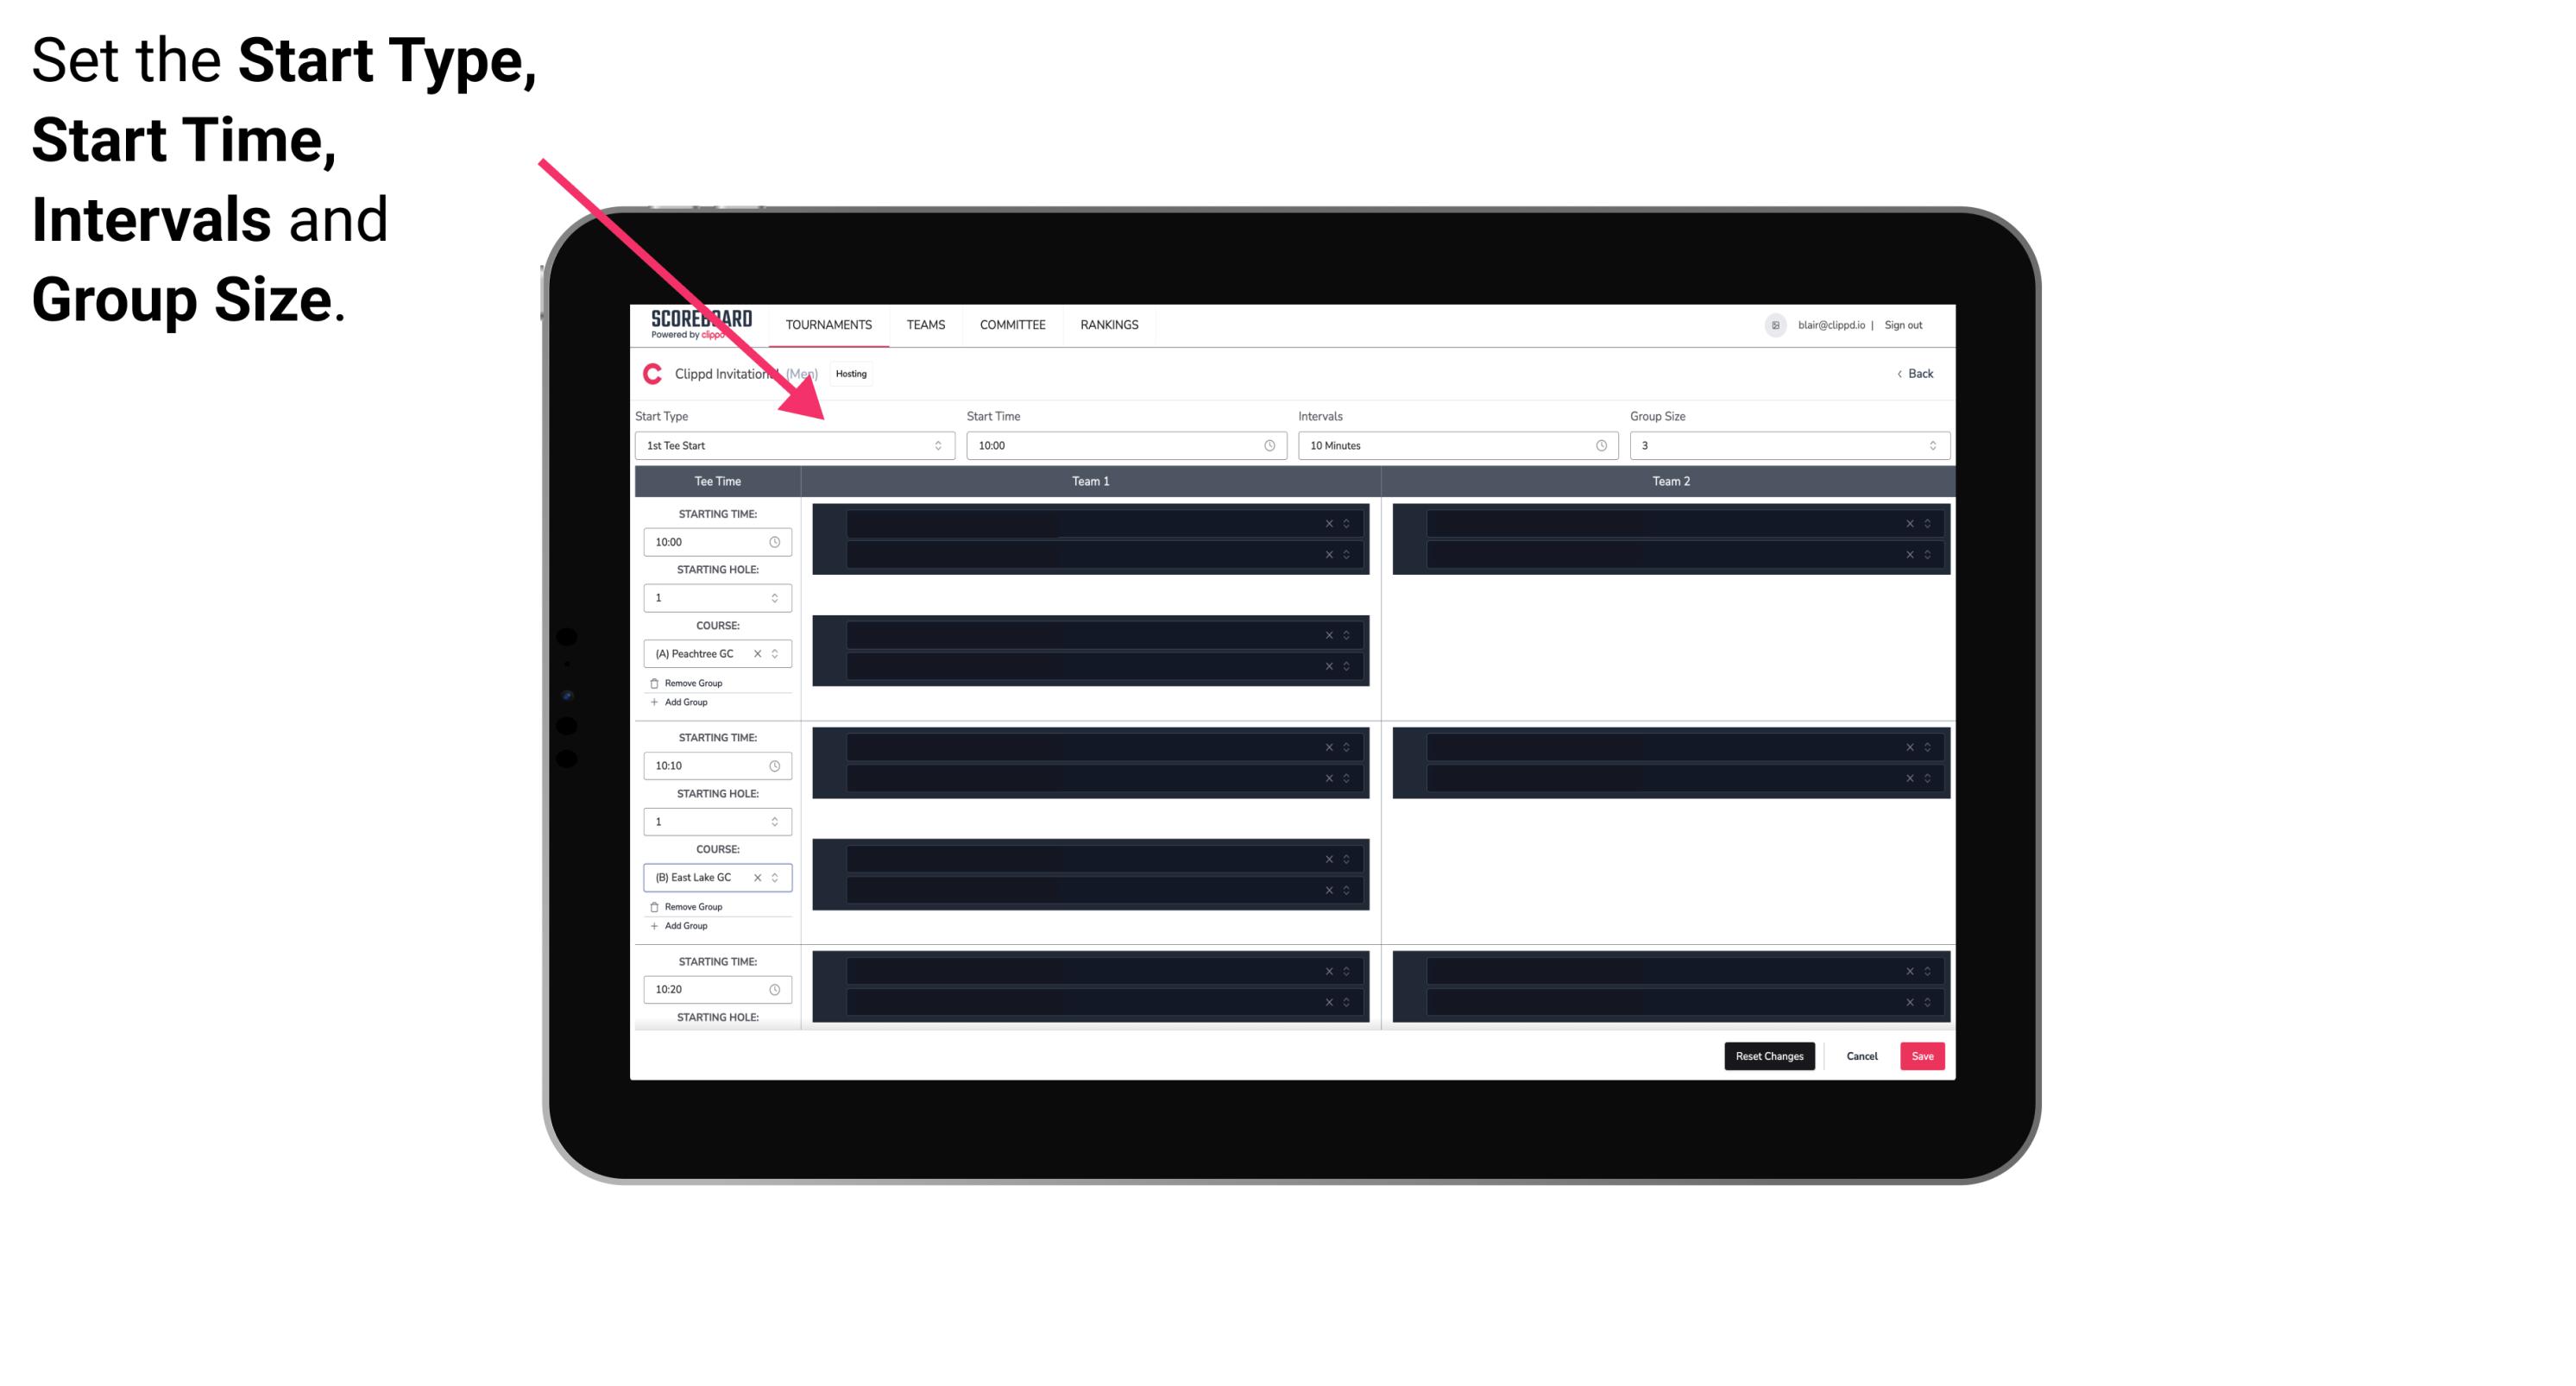The width and height of the screenshot is (2576, 1386).
Task: Click the Reset Changes button
Action: pyautogui.click(x=1771, y=1055)
